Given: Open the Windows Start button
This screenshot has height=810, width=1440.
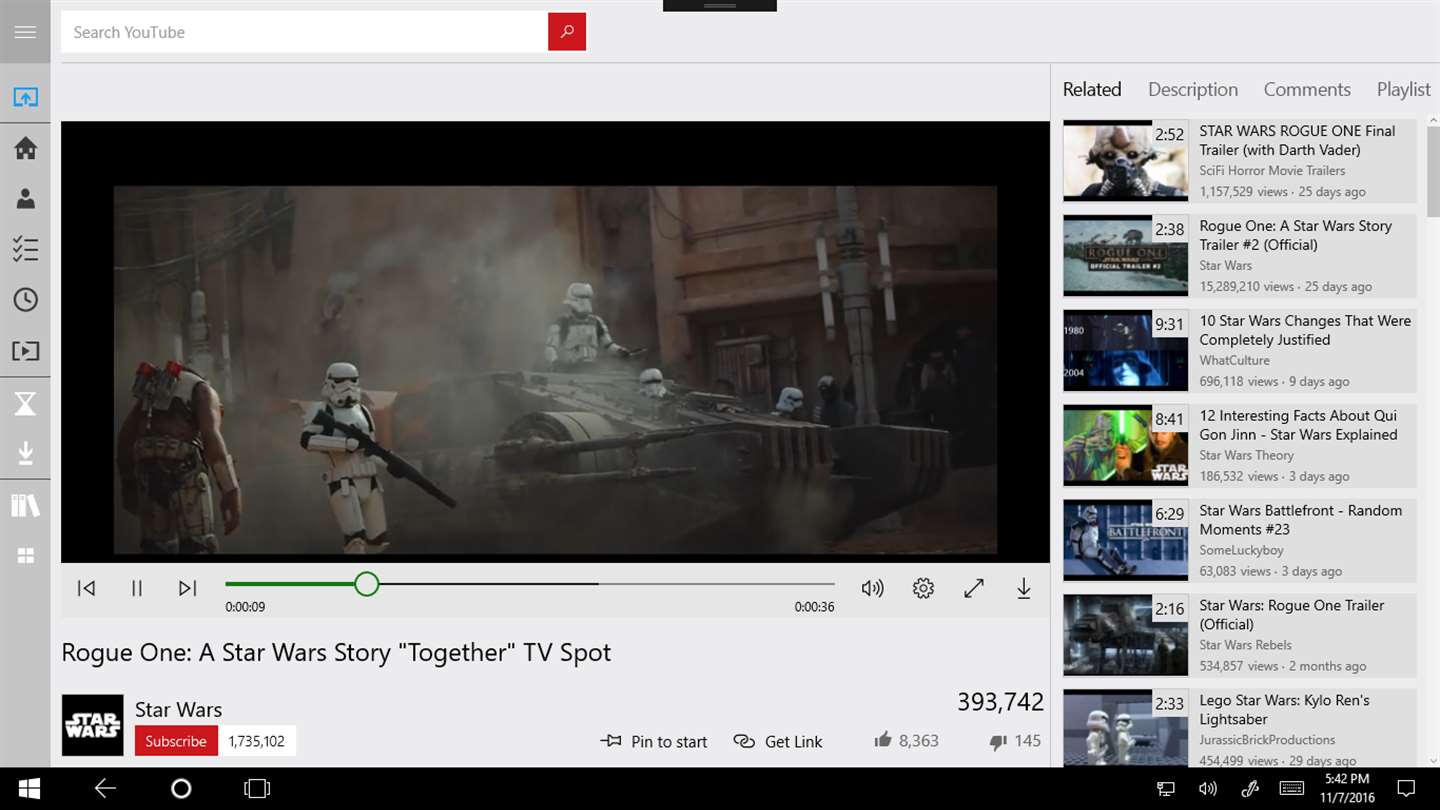Looking at the screenshot, I should (29, 789).
